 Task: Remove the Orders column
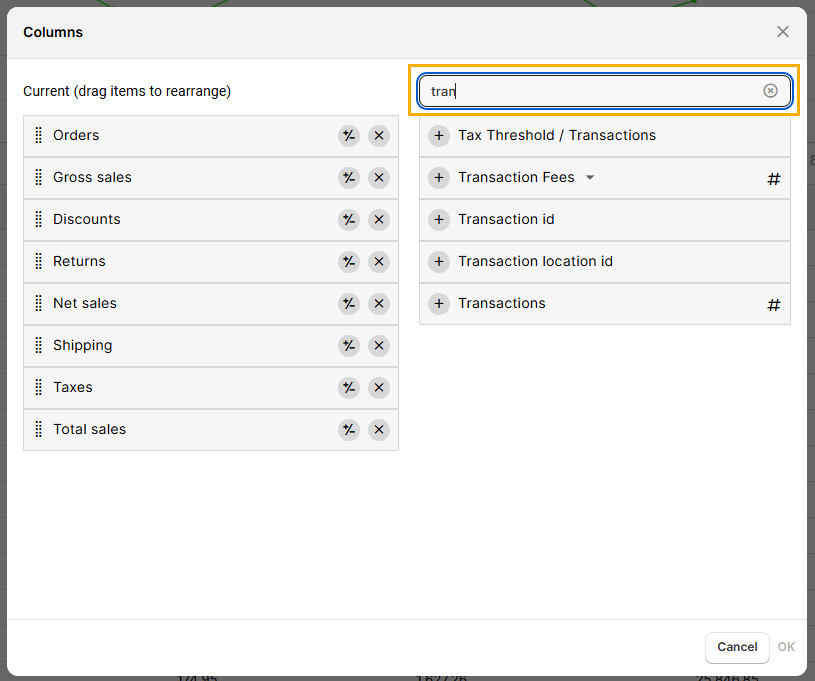(x=378, y=136)
